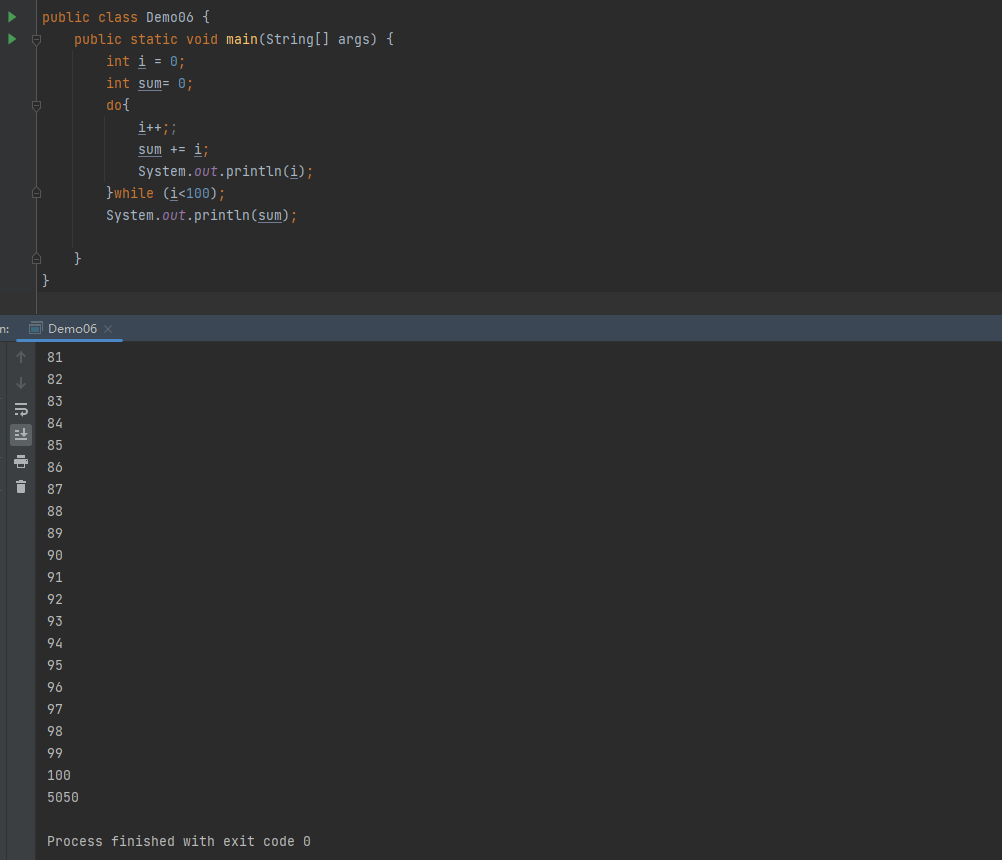Click the class name Demo06 in code
This screenshot has width=1002, height=860.
point(169,17)
